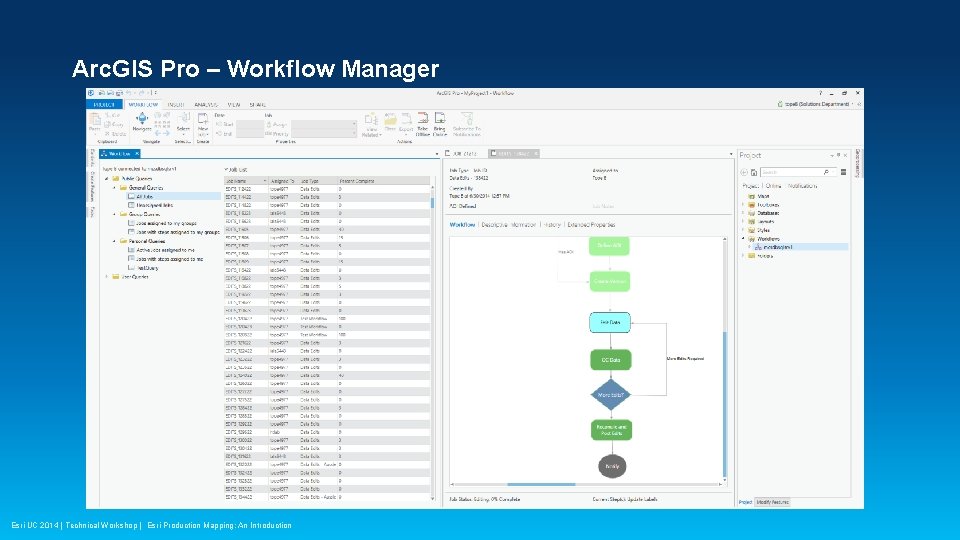The height and width of the screenshot is (540, 960).
Task: Click the QC Data step in workflow diagram
Action: pos(610,360)
